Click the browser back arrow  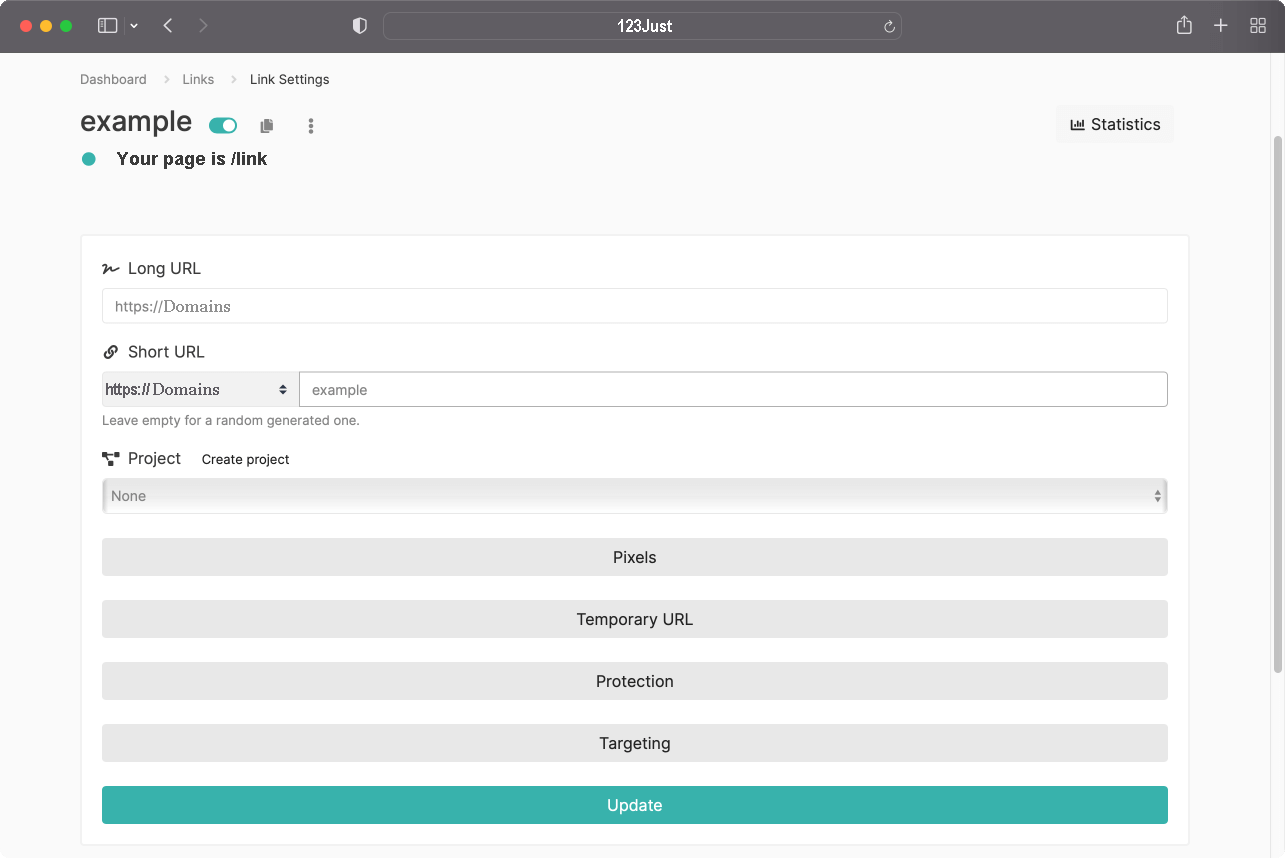coord(168,26)
